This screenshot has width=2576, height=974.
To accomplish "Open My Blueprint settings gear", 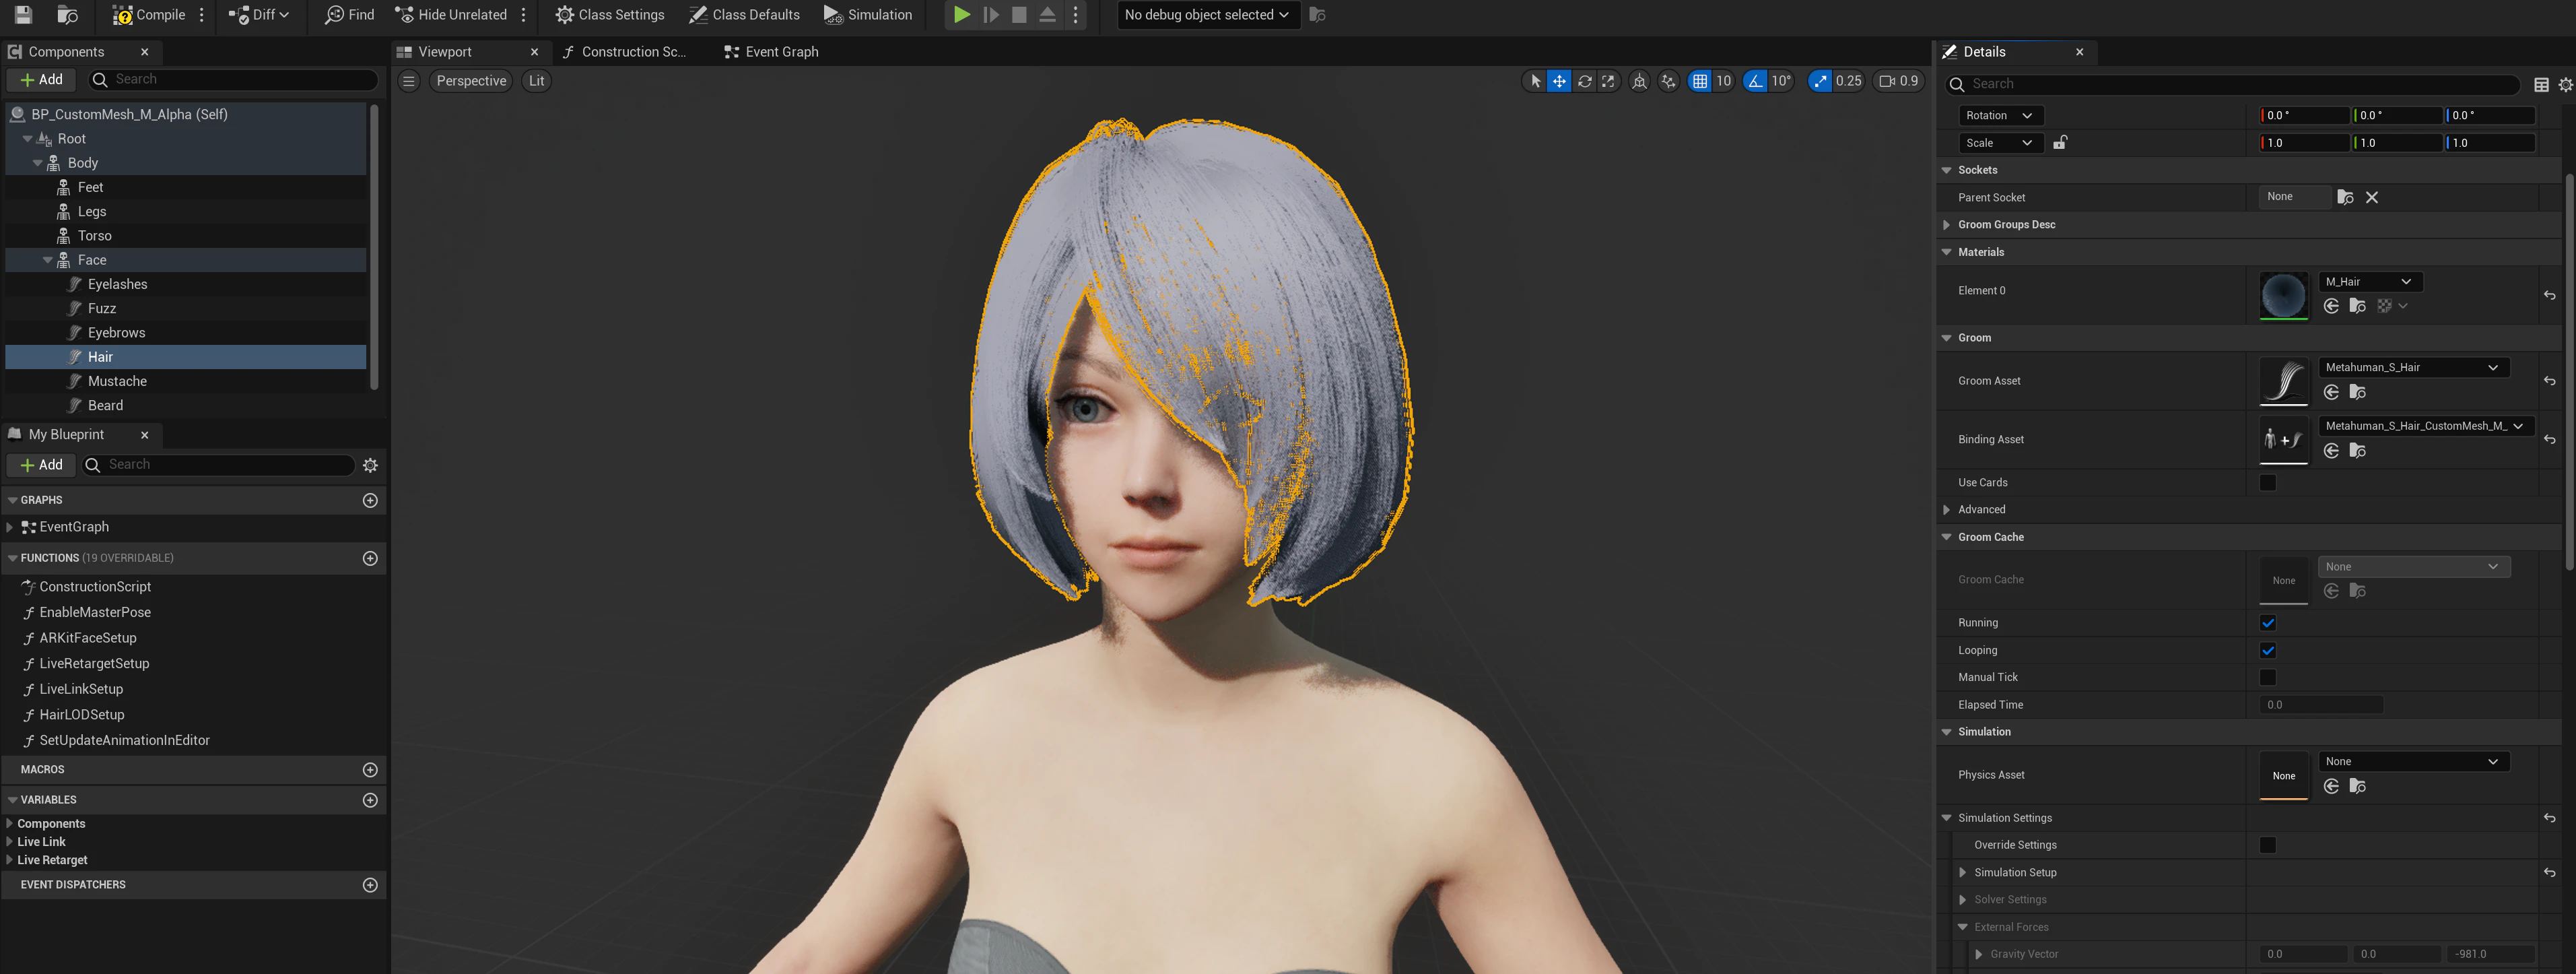I will 370,465.
